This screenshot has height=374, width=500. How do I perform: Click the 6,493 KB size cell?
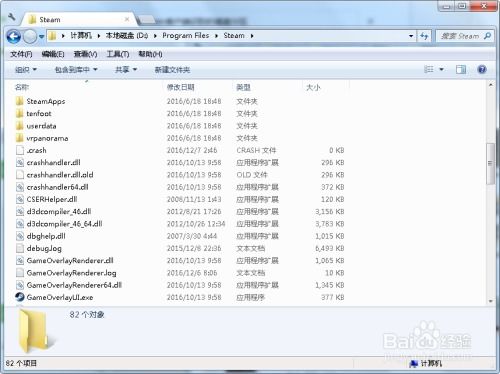pos(329,248)
